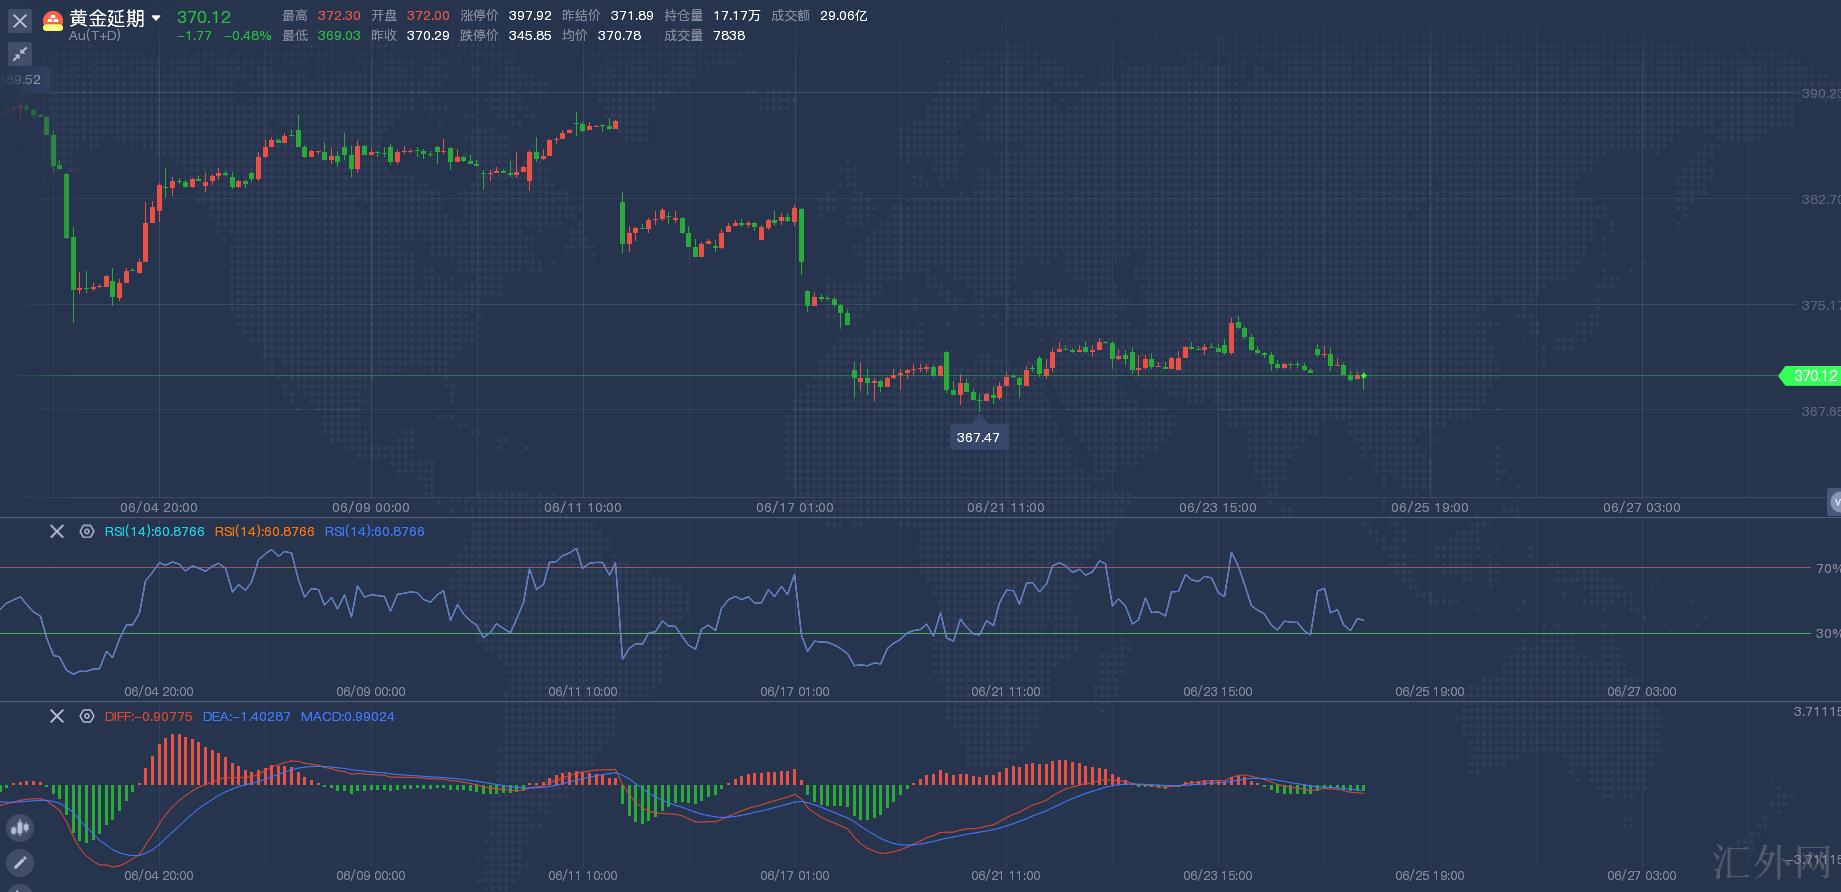Screen dimensions: 1841x892
Task: Click the gold ingot instrument logo
Action: tap(53, 20)
